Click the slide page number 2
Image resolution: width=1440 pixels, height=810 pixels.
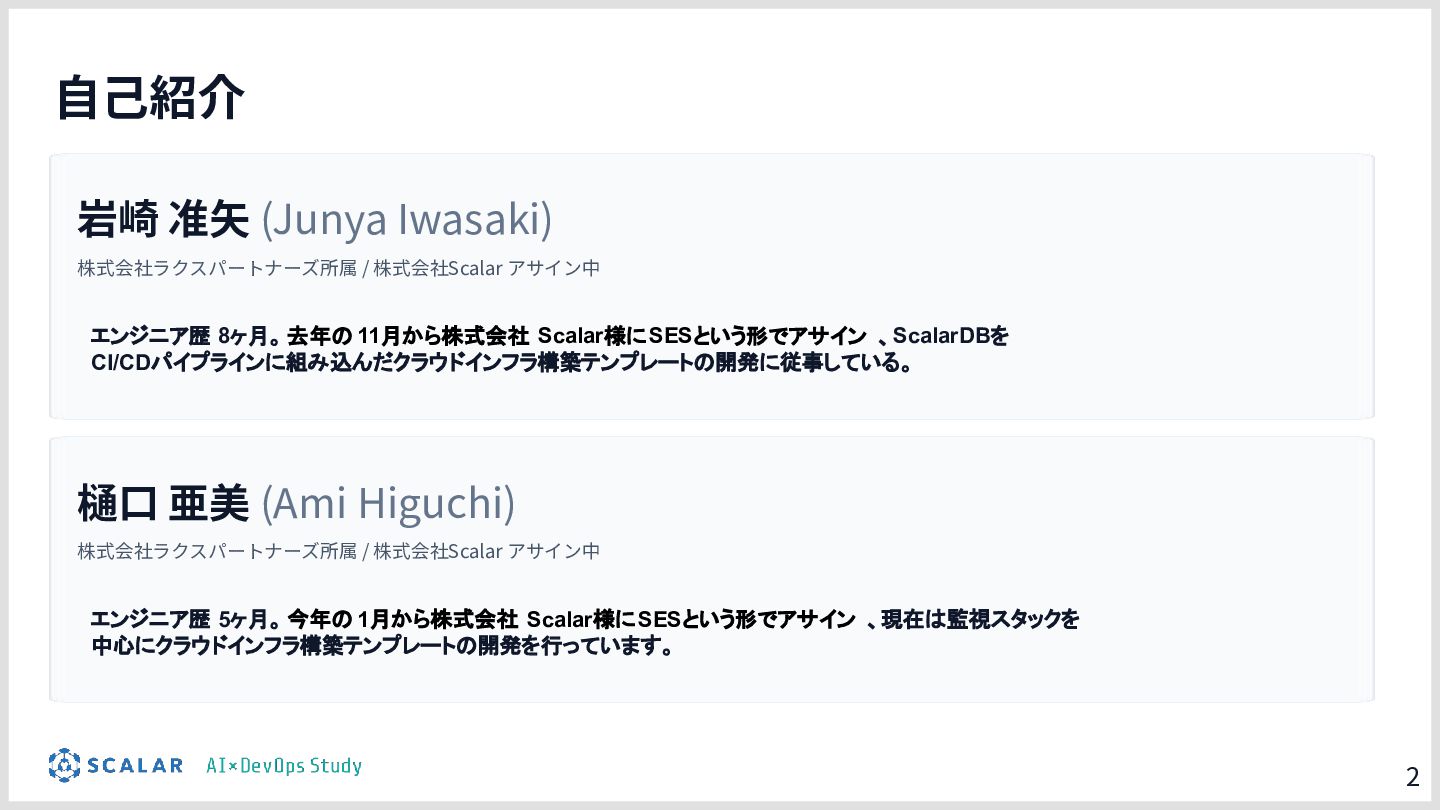[1412, 777]
